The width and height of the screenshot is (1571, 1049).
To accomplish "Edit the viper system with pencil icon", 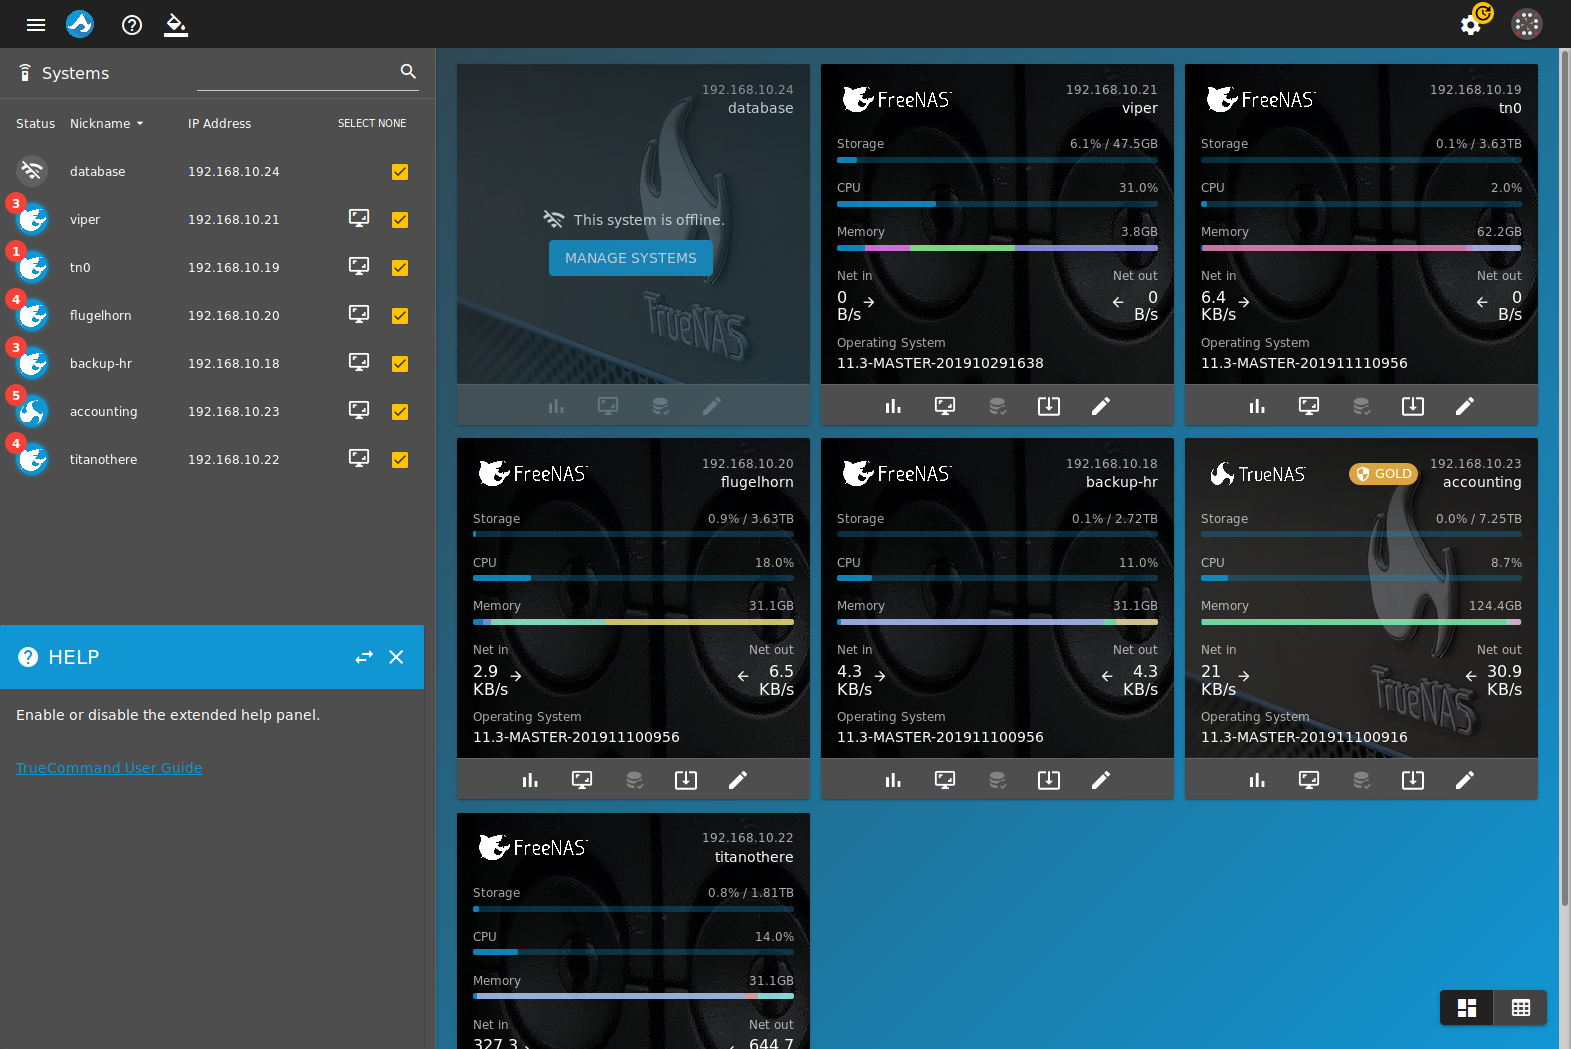I will [x=1101, y=406].
